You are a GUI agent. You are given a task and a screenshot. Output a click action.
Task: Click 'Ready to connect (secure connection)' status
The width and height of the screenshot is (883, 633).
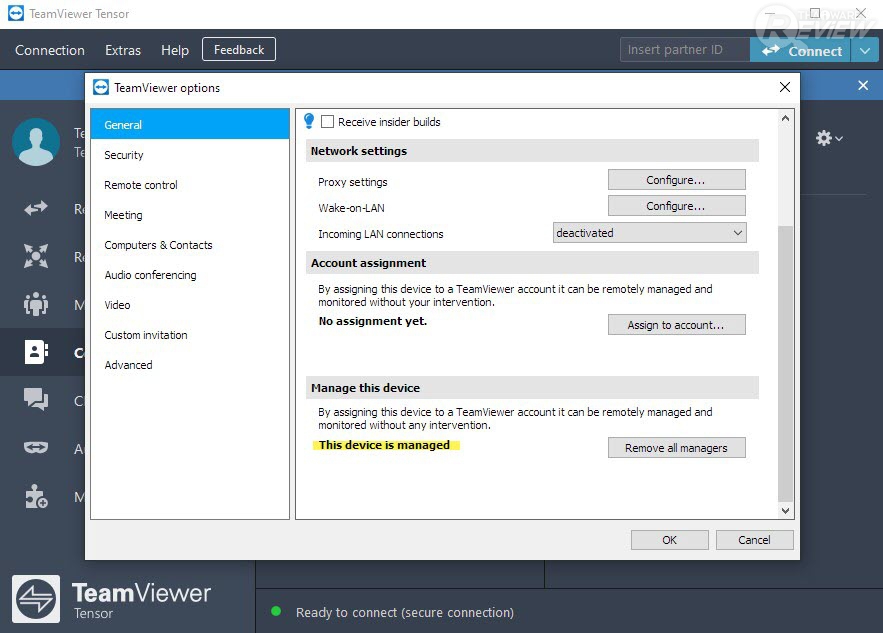(405, 612)
